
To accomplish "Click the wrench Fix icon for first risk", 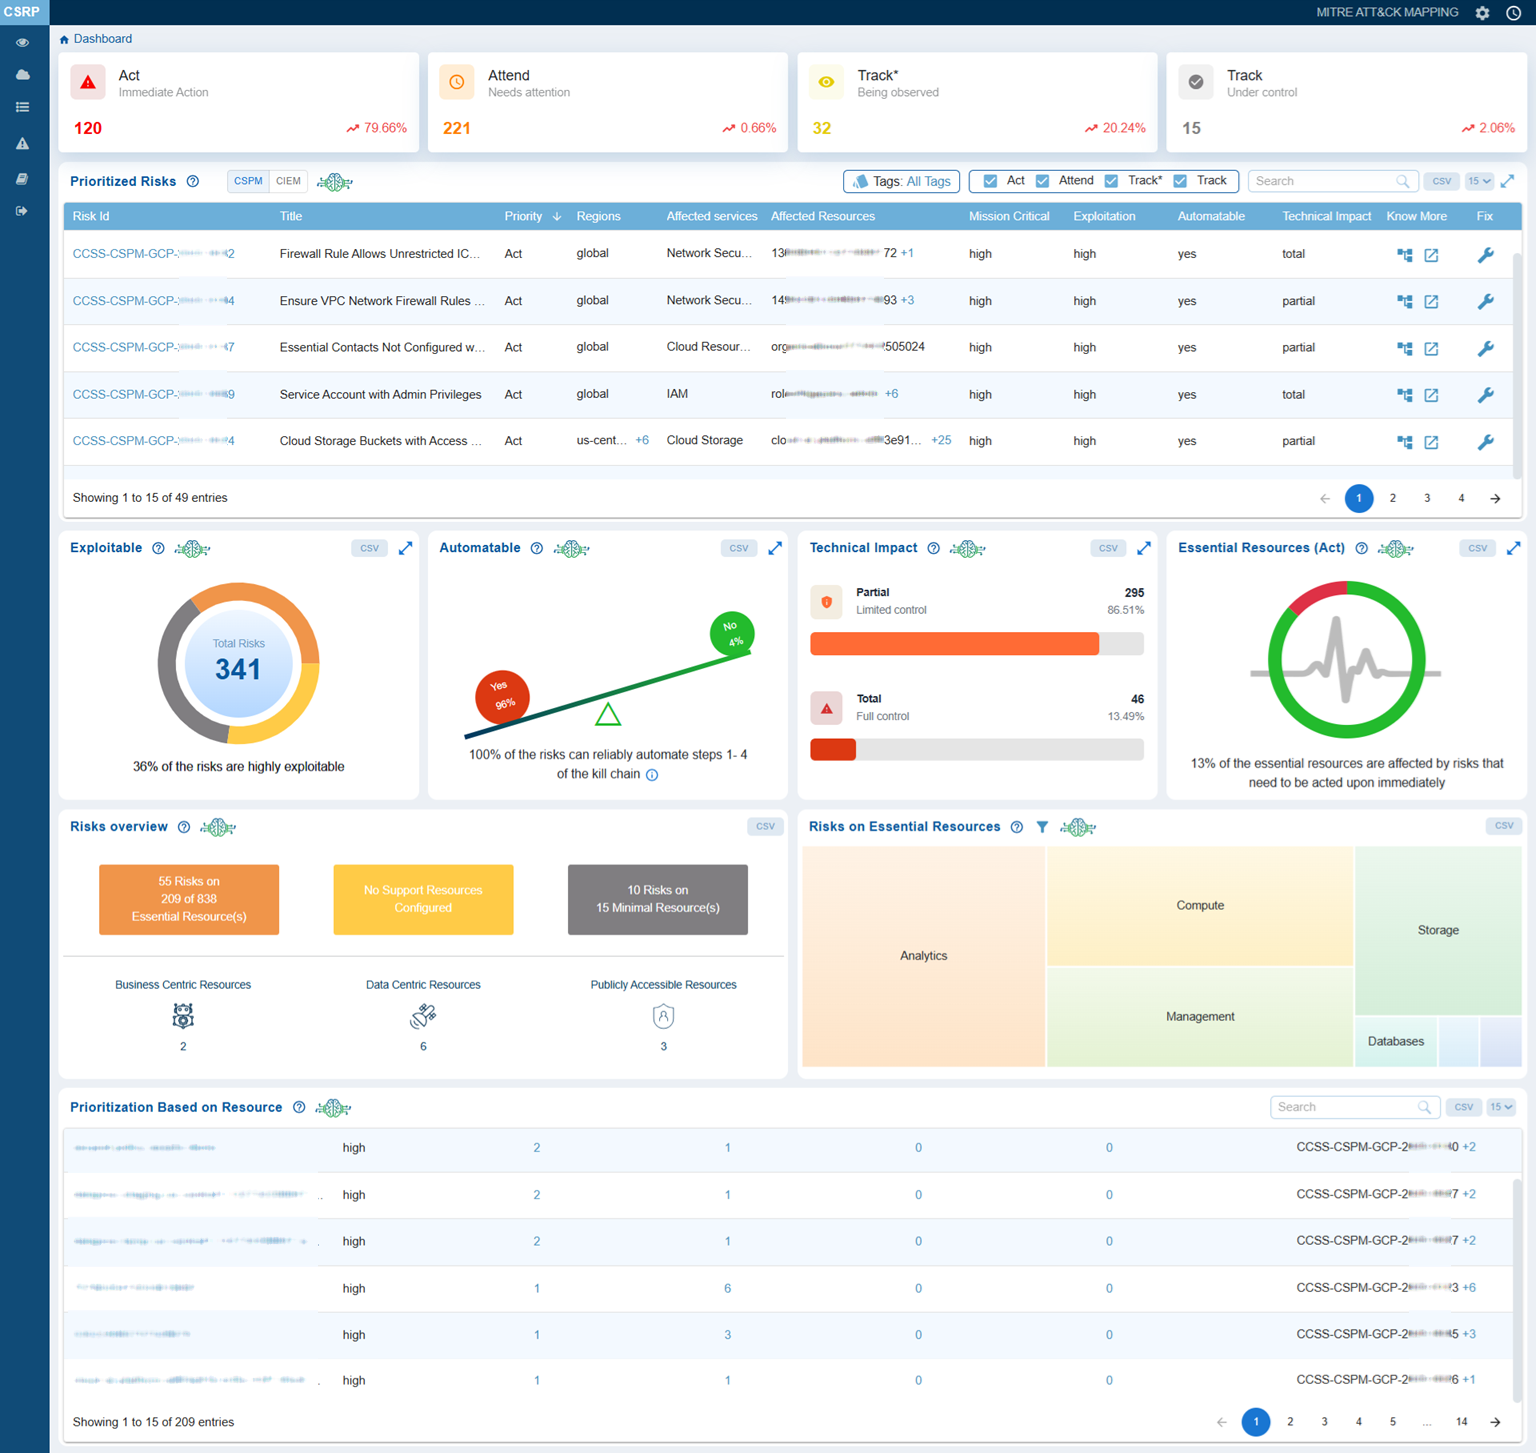I will tap(1485, 255).
